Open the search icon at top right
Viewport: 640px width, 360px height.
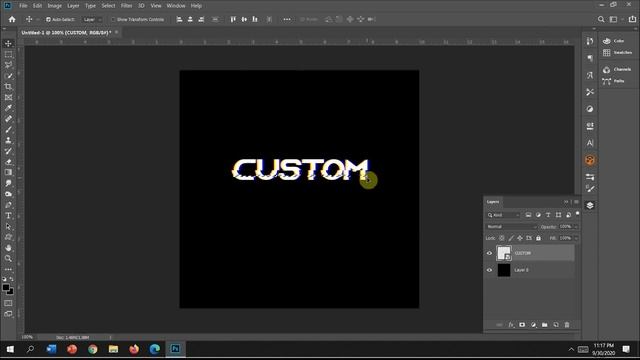[x=601, y=19]
